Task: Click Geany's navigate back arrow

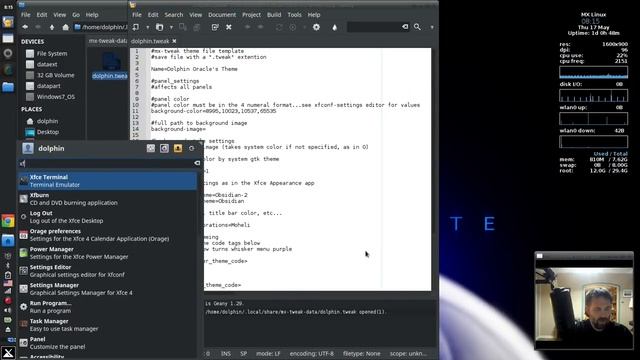Action: [247, 27]
